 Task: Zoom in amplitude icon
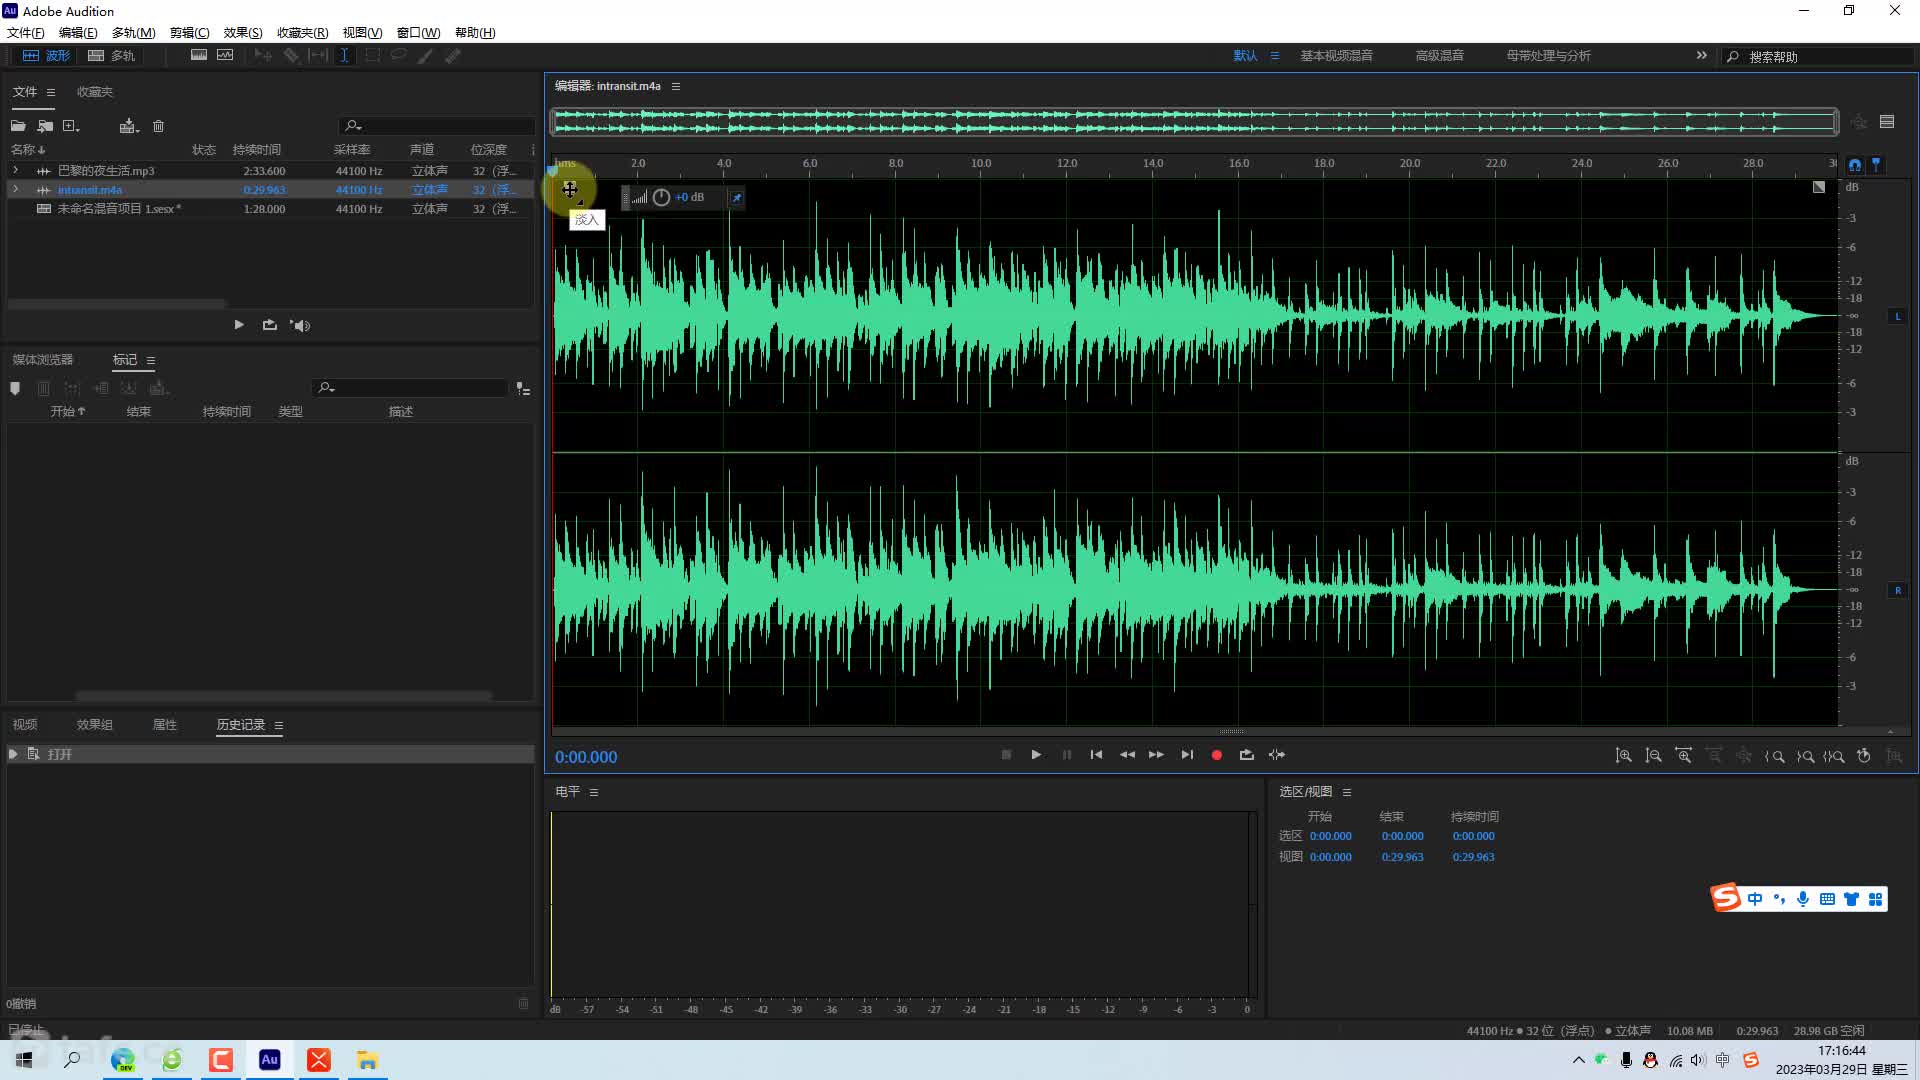pos(1623,756)
